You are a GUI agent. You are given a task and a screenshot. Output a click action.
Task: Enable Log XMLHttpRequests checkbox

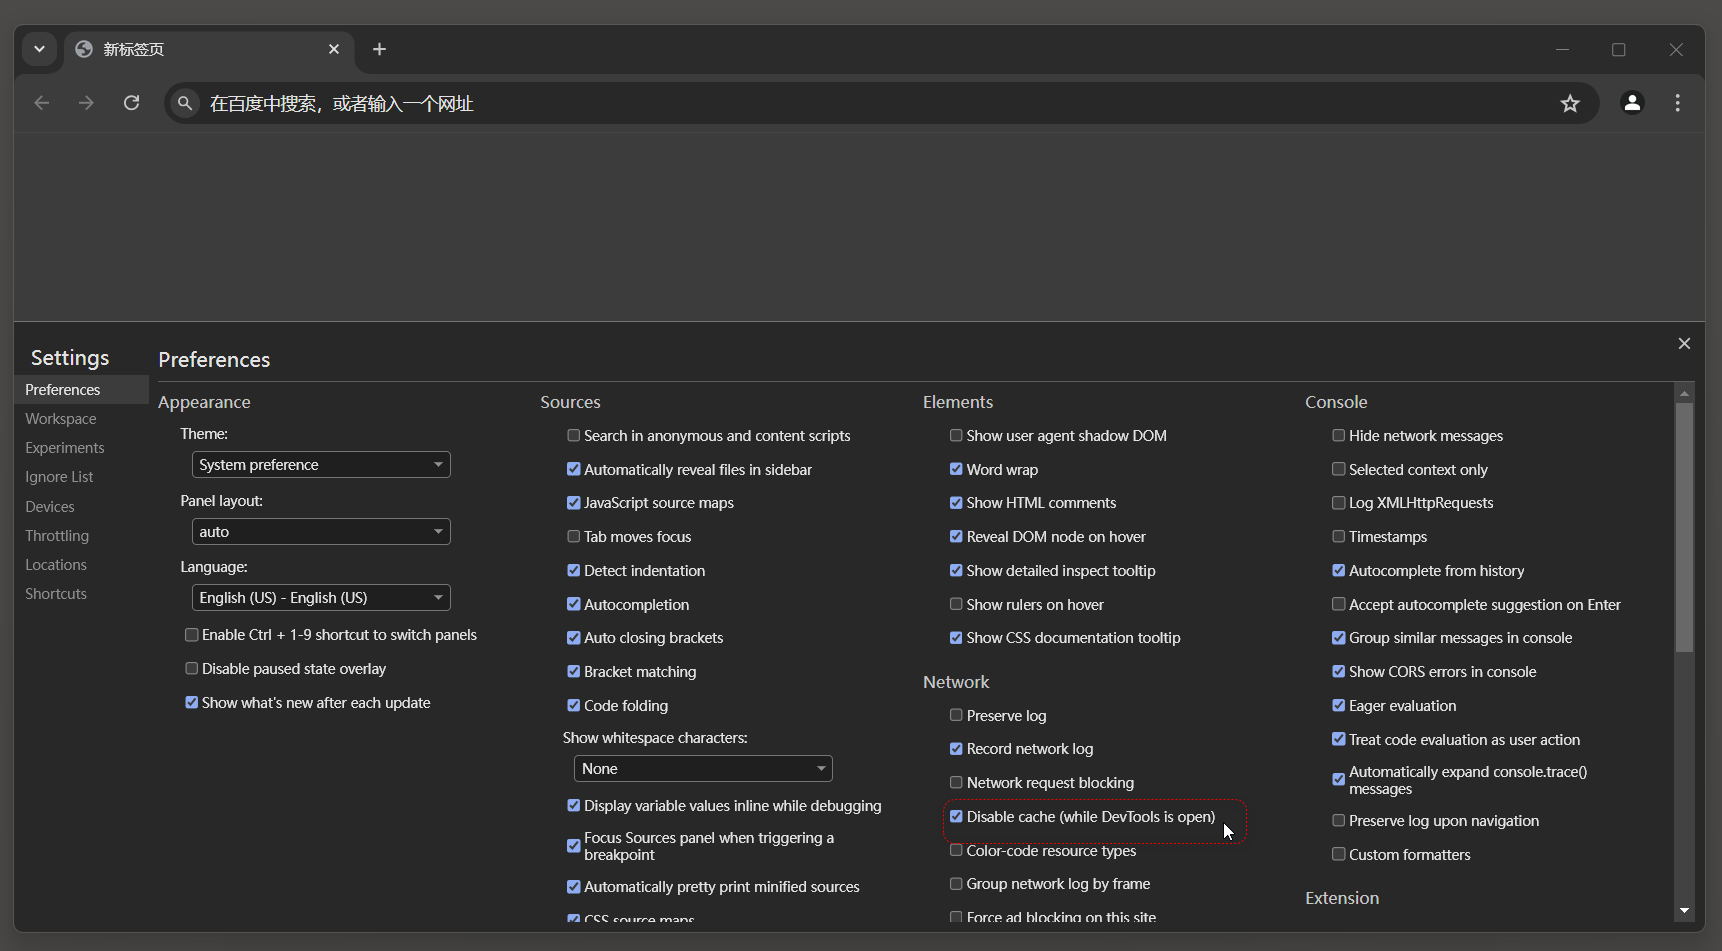pos(1339,503)
